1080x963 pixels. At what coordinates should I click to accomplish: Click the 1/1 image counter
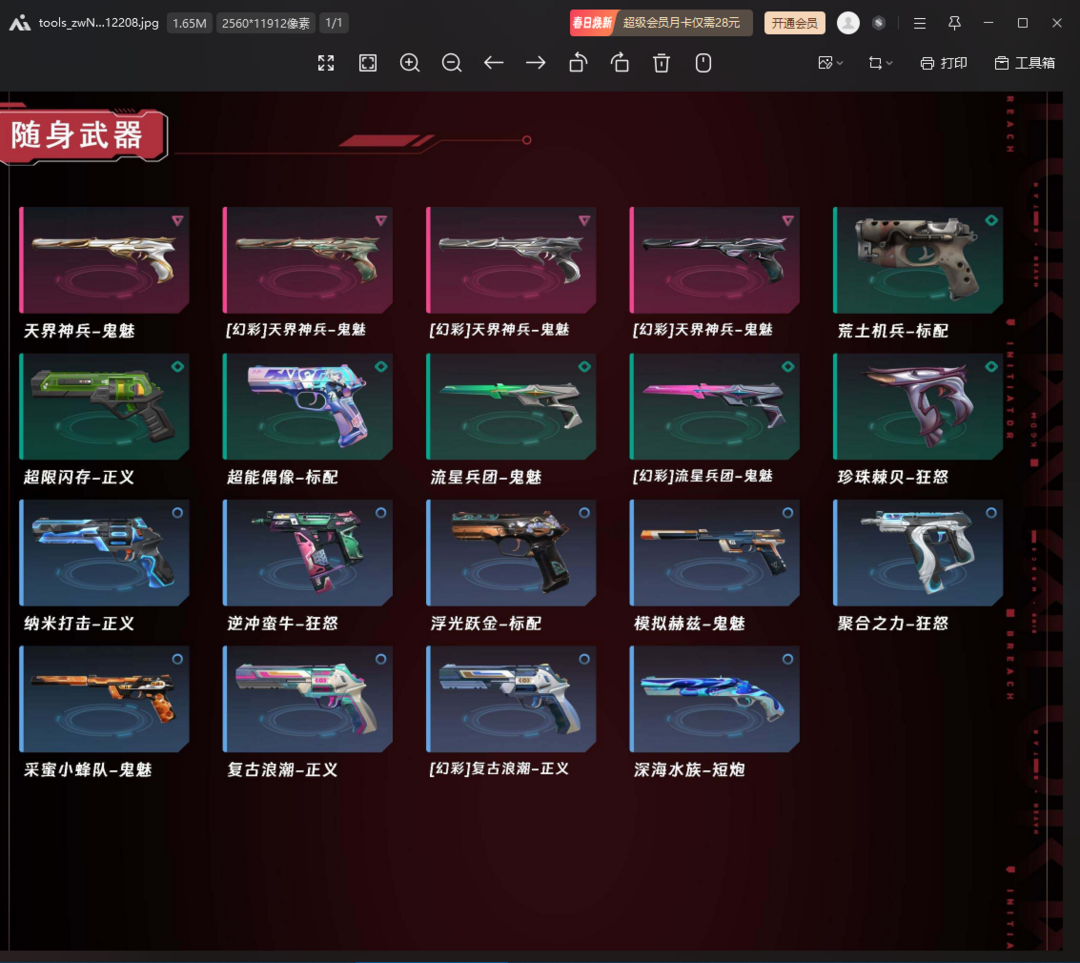[x=334, y=23]
